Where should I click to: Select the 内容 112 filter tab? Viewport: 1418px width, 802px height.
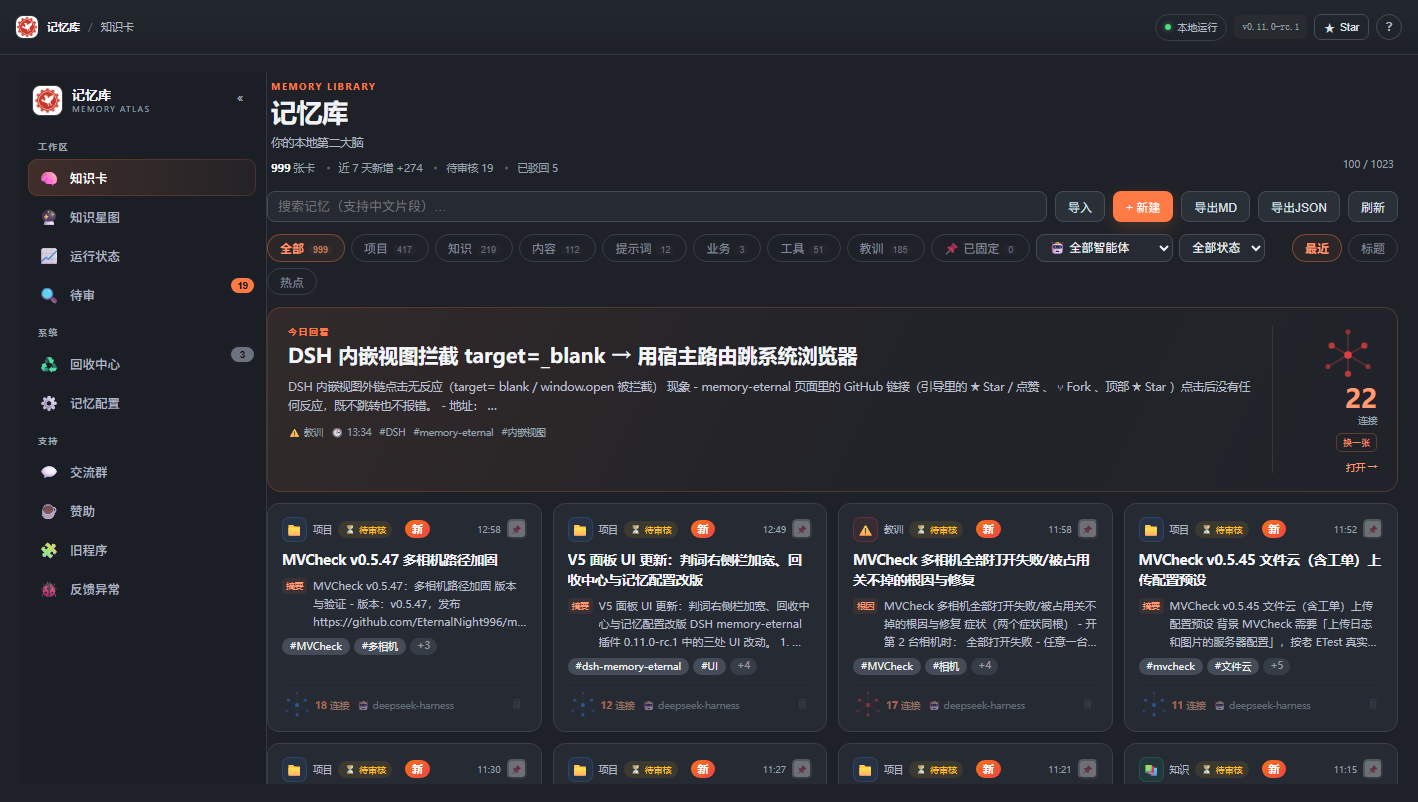point(557,248)
